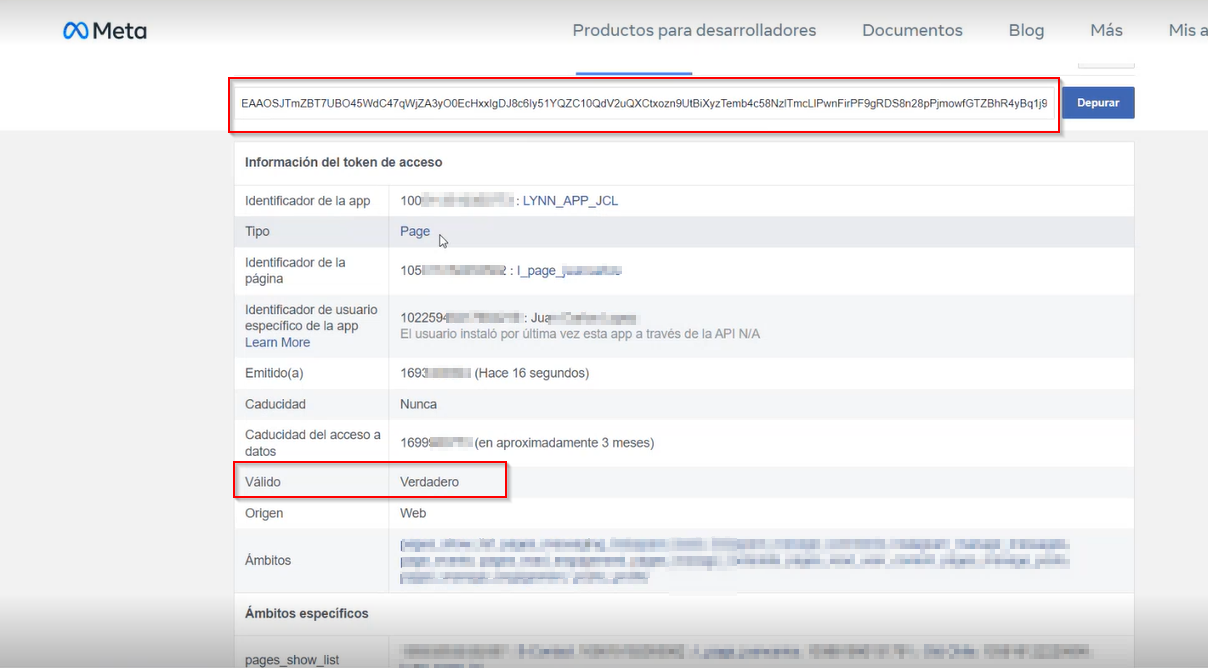Click the "Verdadero" value
Viewport: 1208px width, 668px height.
click(x=429, y=482)
